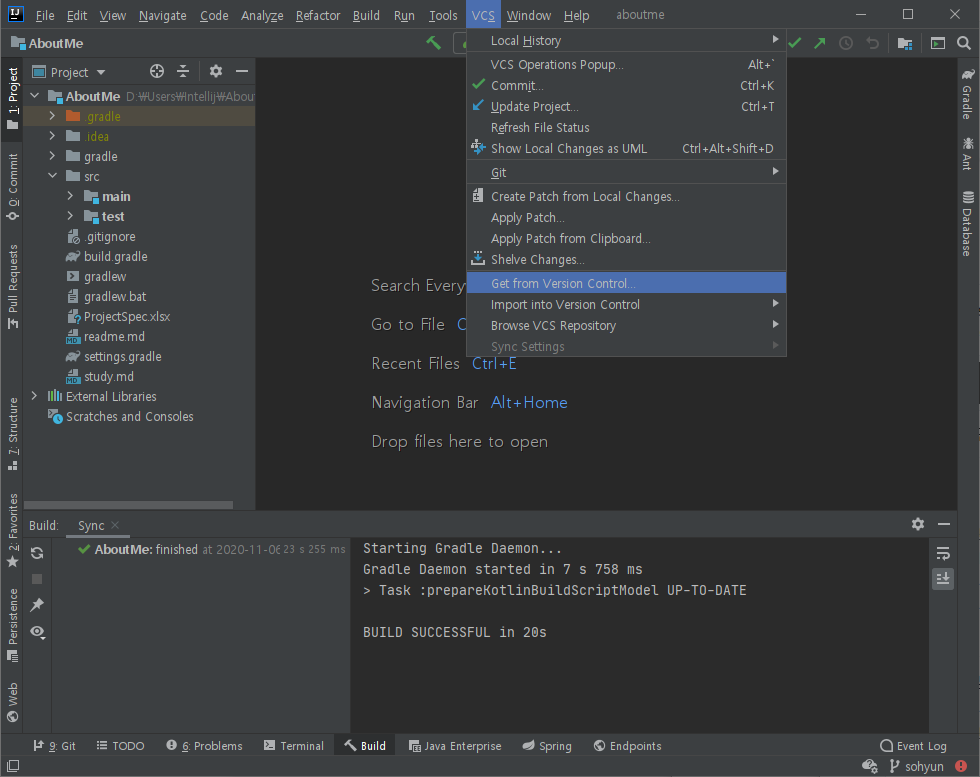
Task: Close the Sync build tab
Action: 115,525
